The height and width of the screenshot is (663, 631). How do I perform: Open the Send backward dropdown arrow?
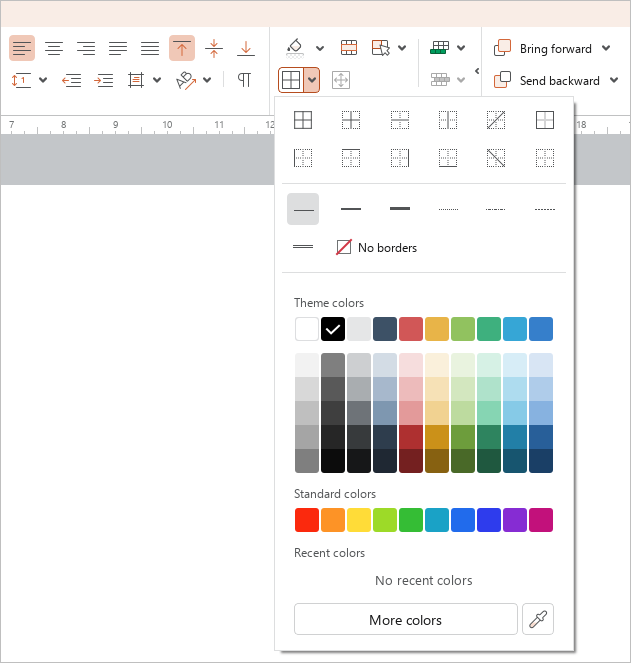614,80
